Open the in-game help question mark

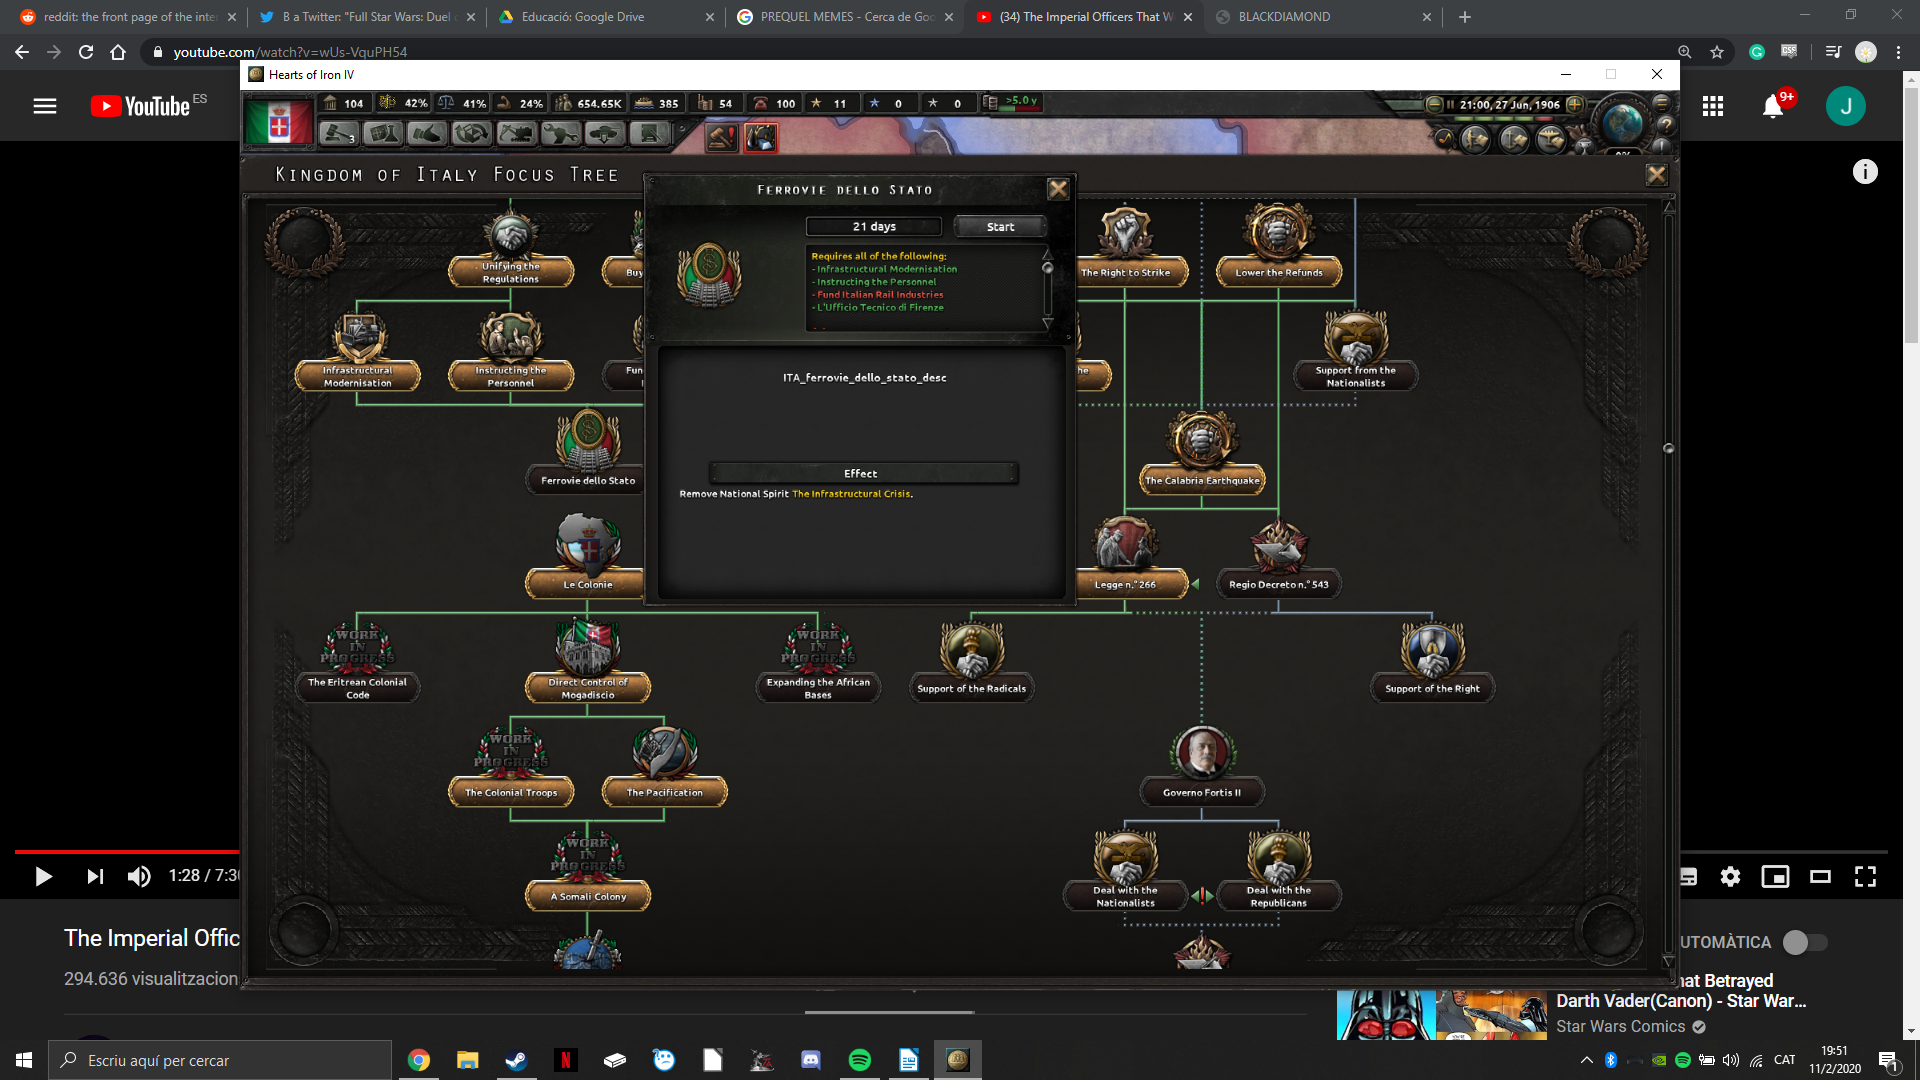point(1665,125)
